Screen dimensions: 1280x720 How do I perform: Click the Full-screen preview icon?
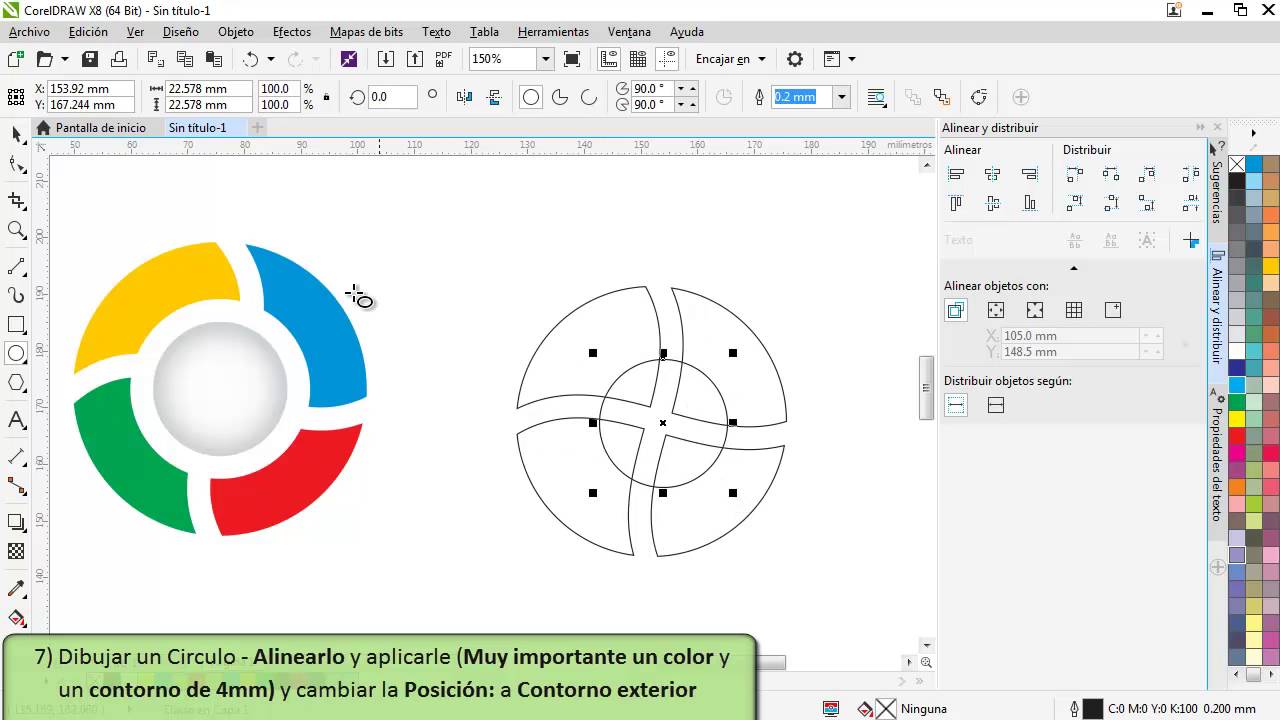[572, 59]
